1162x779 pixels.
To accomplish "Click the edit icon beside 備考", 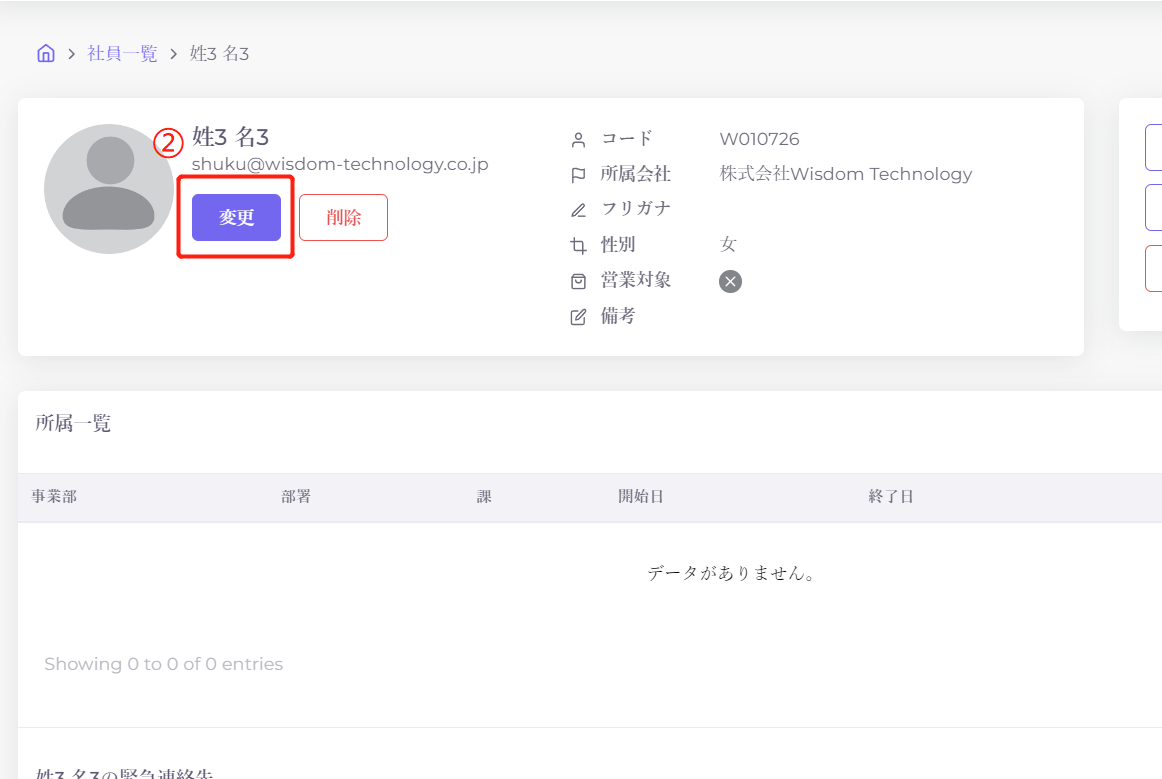I will click(x=578, y=318).
